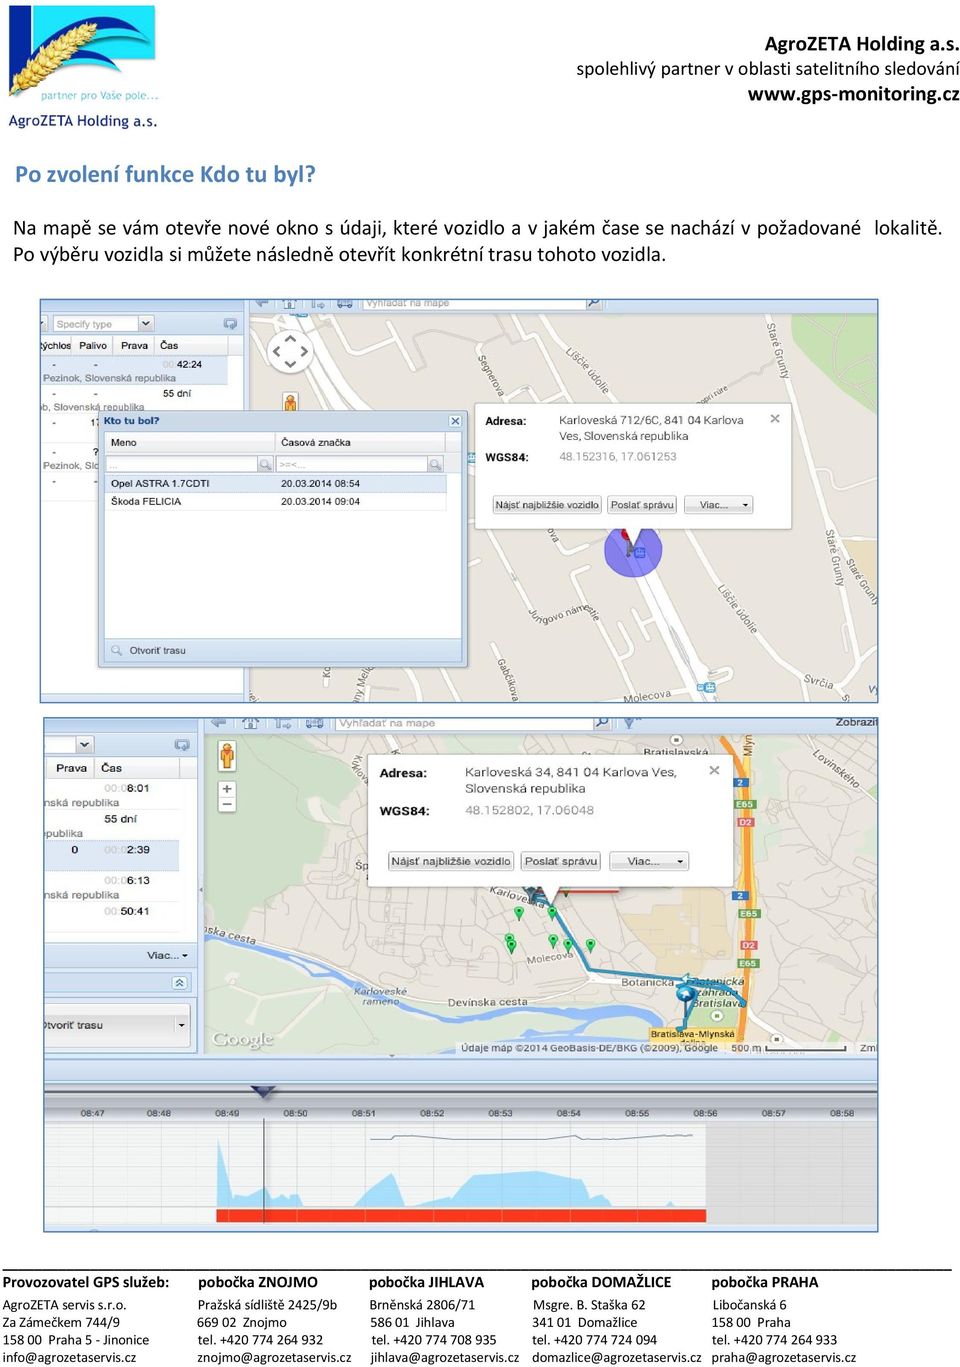The height and width of the screenshot is (1367, 960).
Task: Click the Časová značka column header
Action: (x=361, y=442)
